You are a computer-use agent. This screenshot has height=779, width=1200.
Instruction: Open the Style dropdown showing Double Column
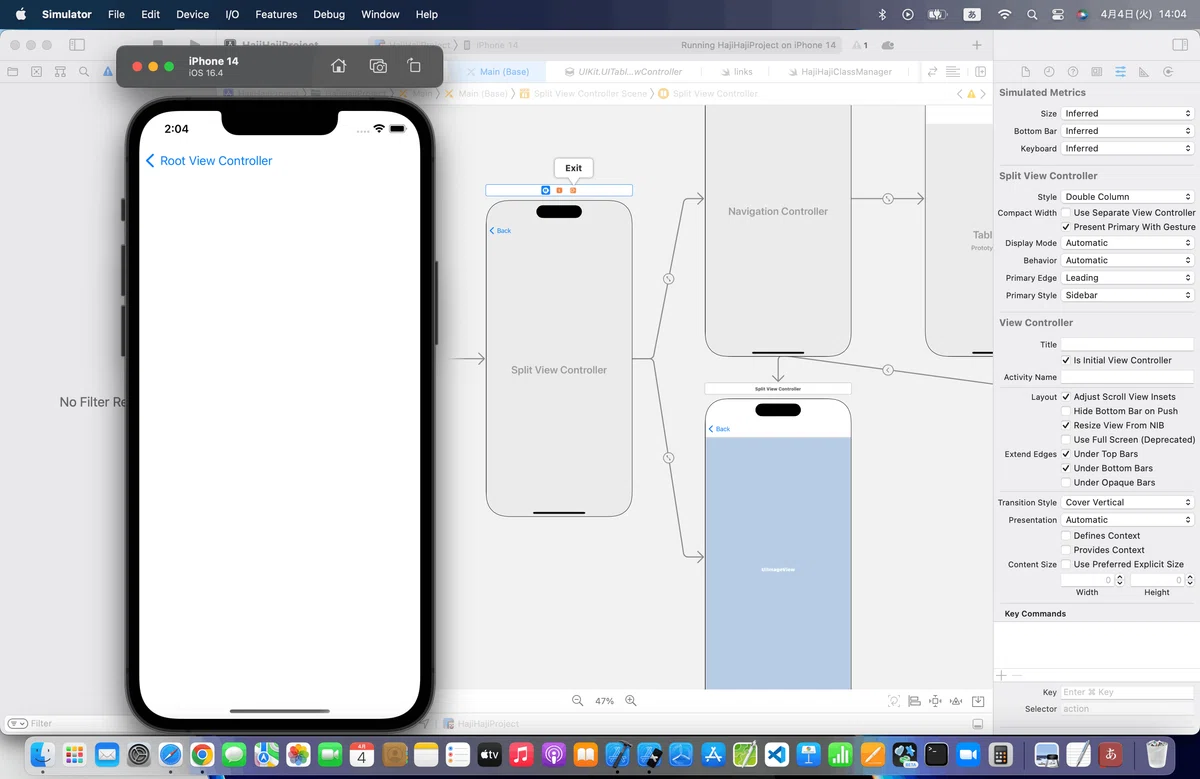(1127, 197)
